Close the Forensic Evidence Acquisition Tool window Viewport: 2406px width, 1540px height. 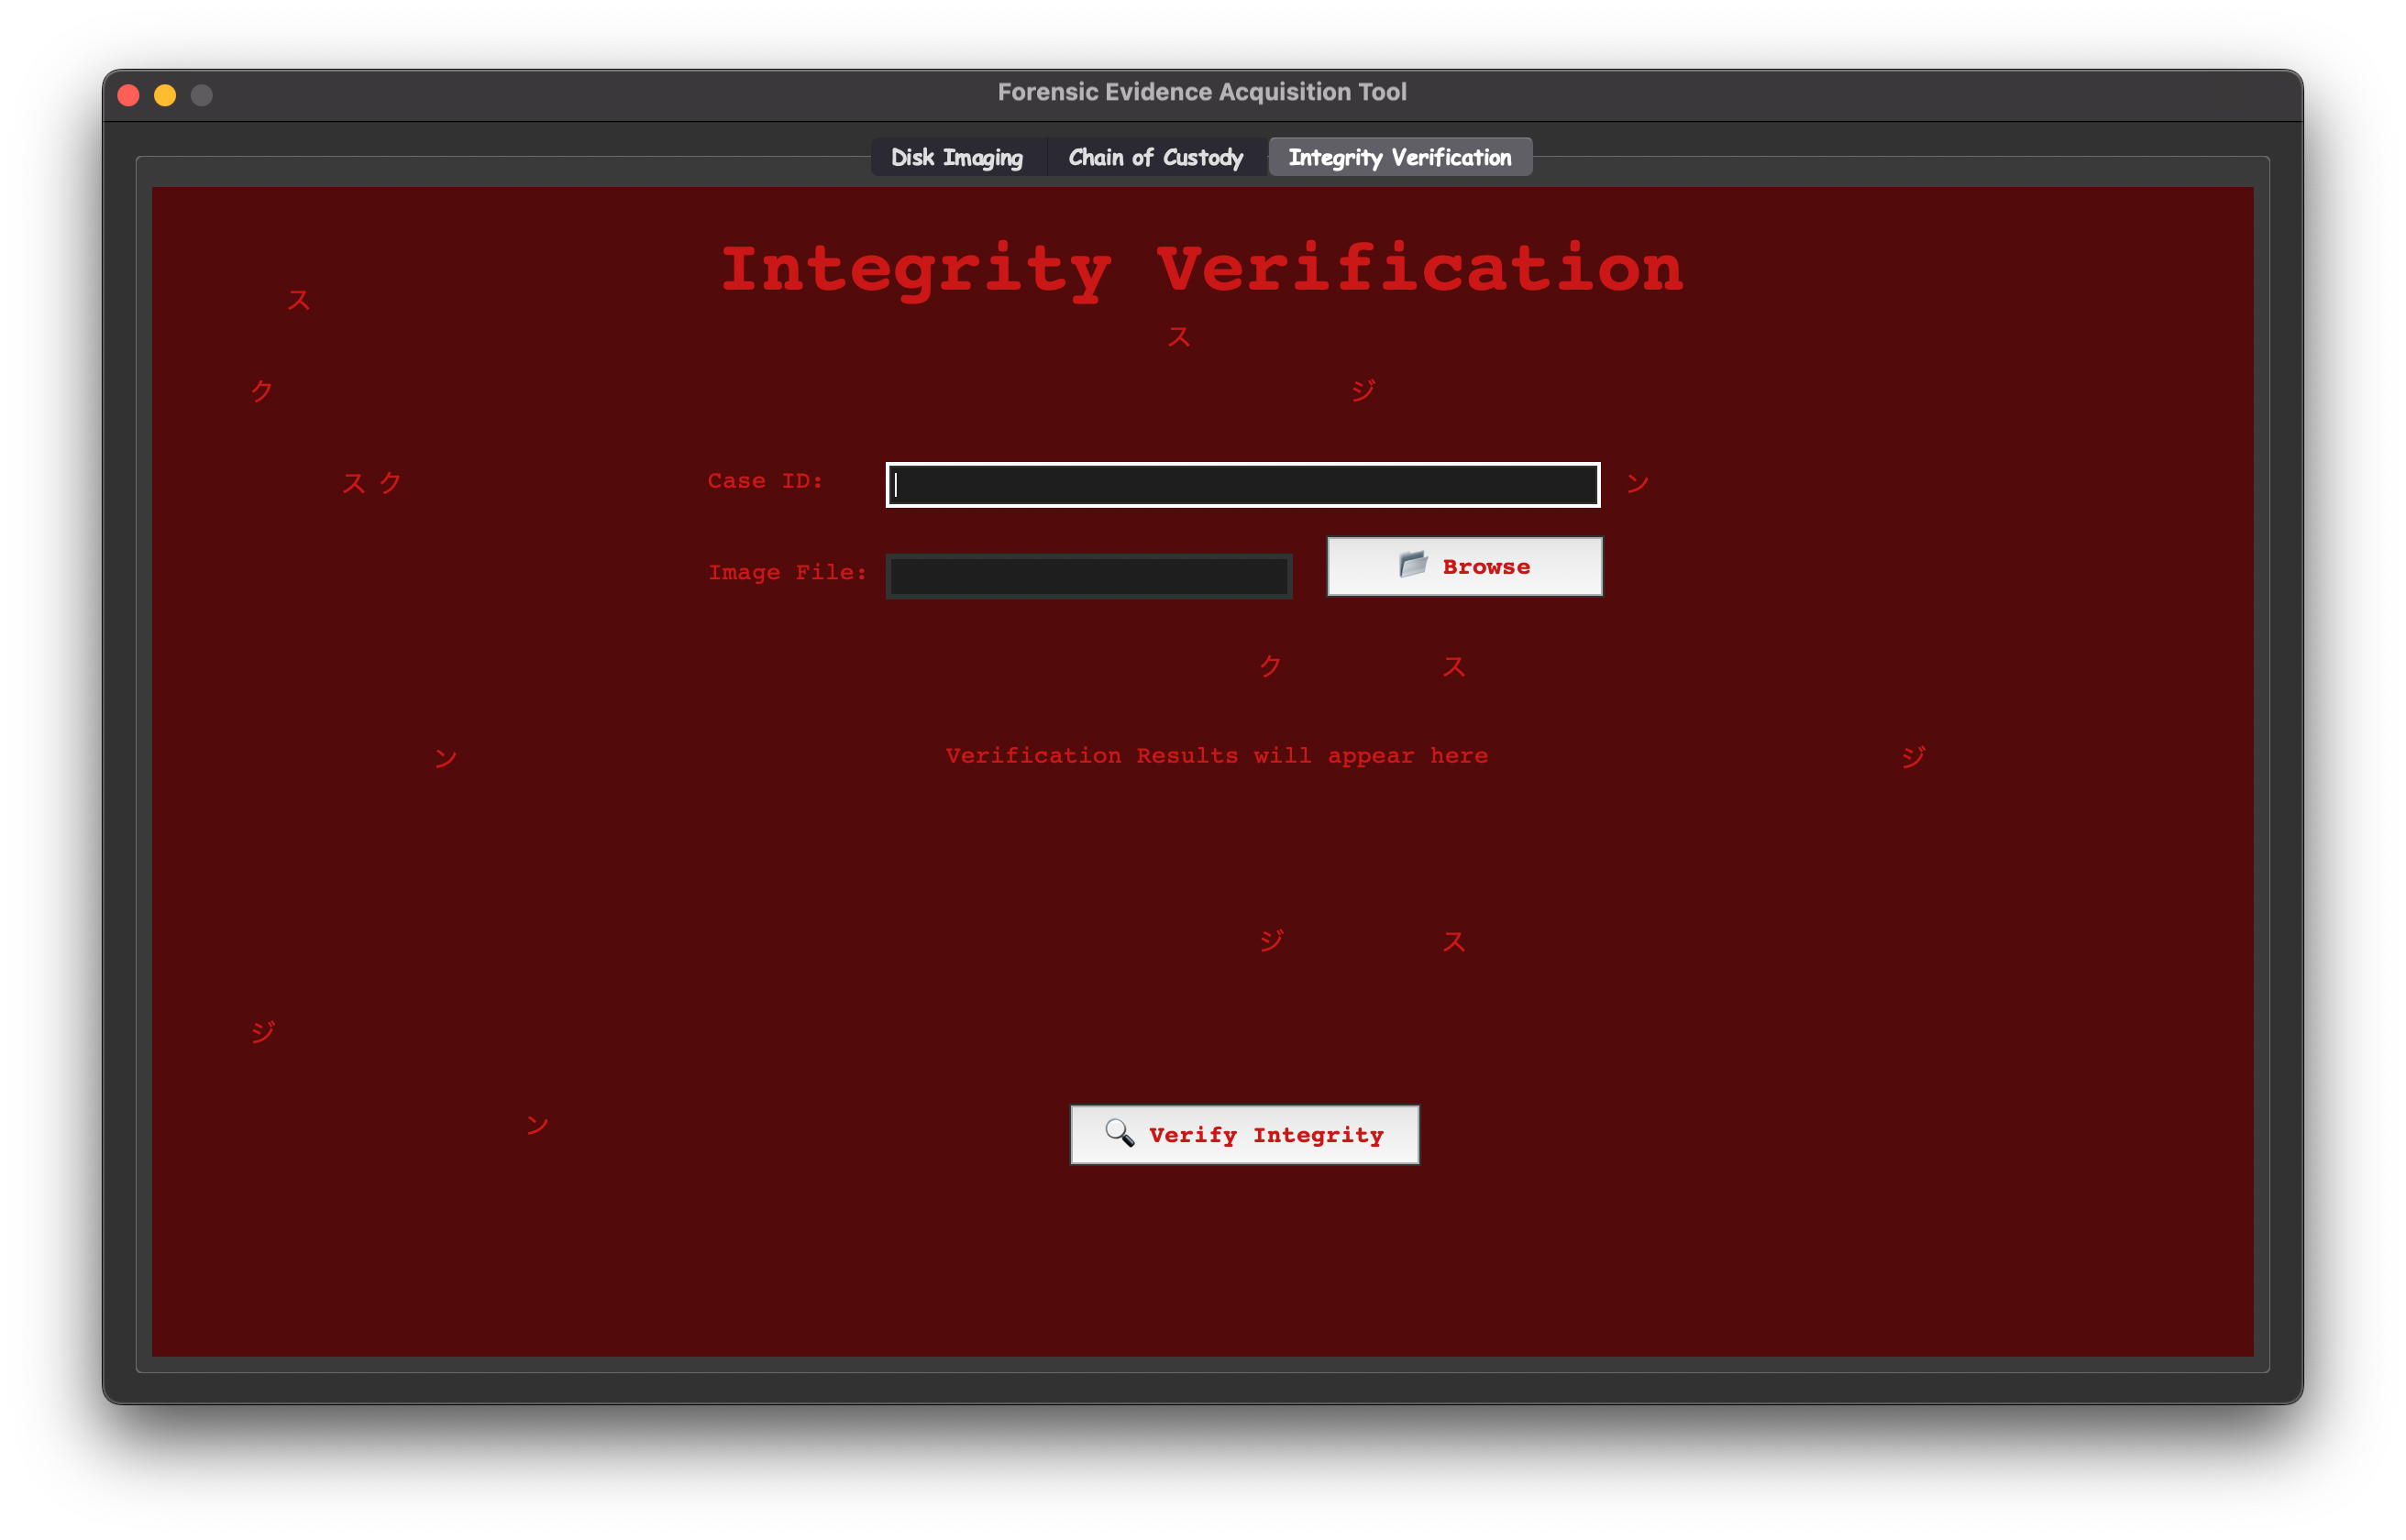(x=129, y=95)
